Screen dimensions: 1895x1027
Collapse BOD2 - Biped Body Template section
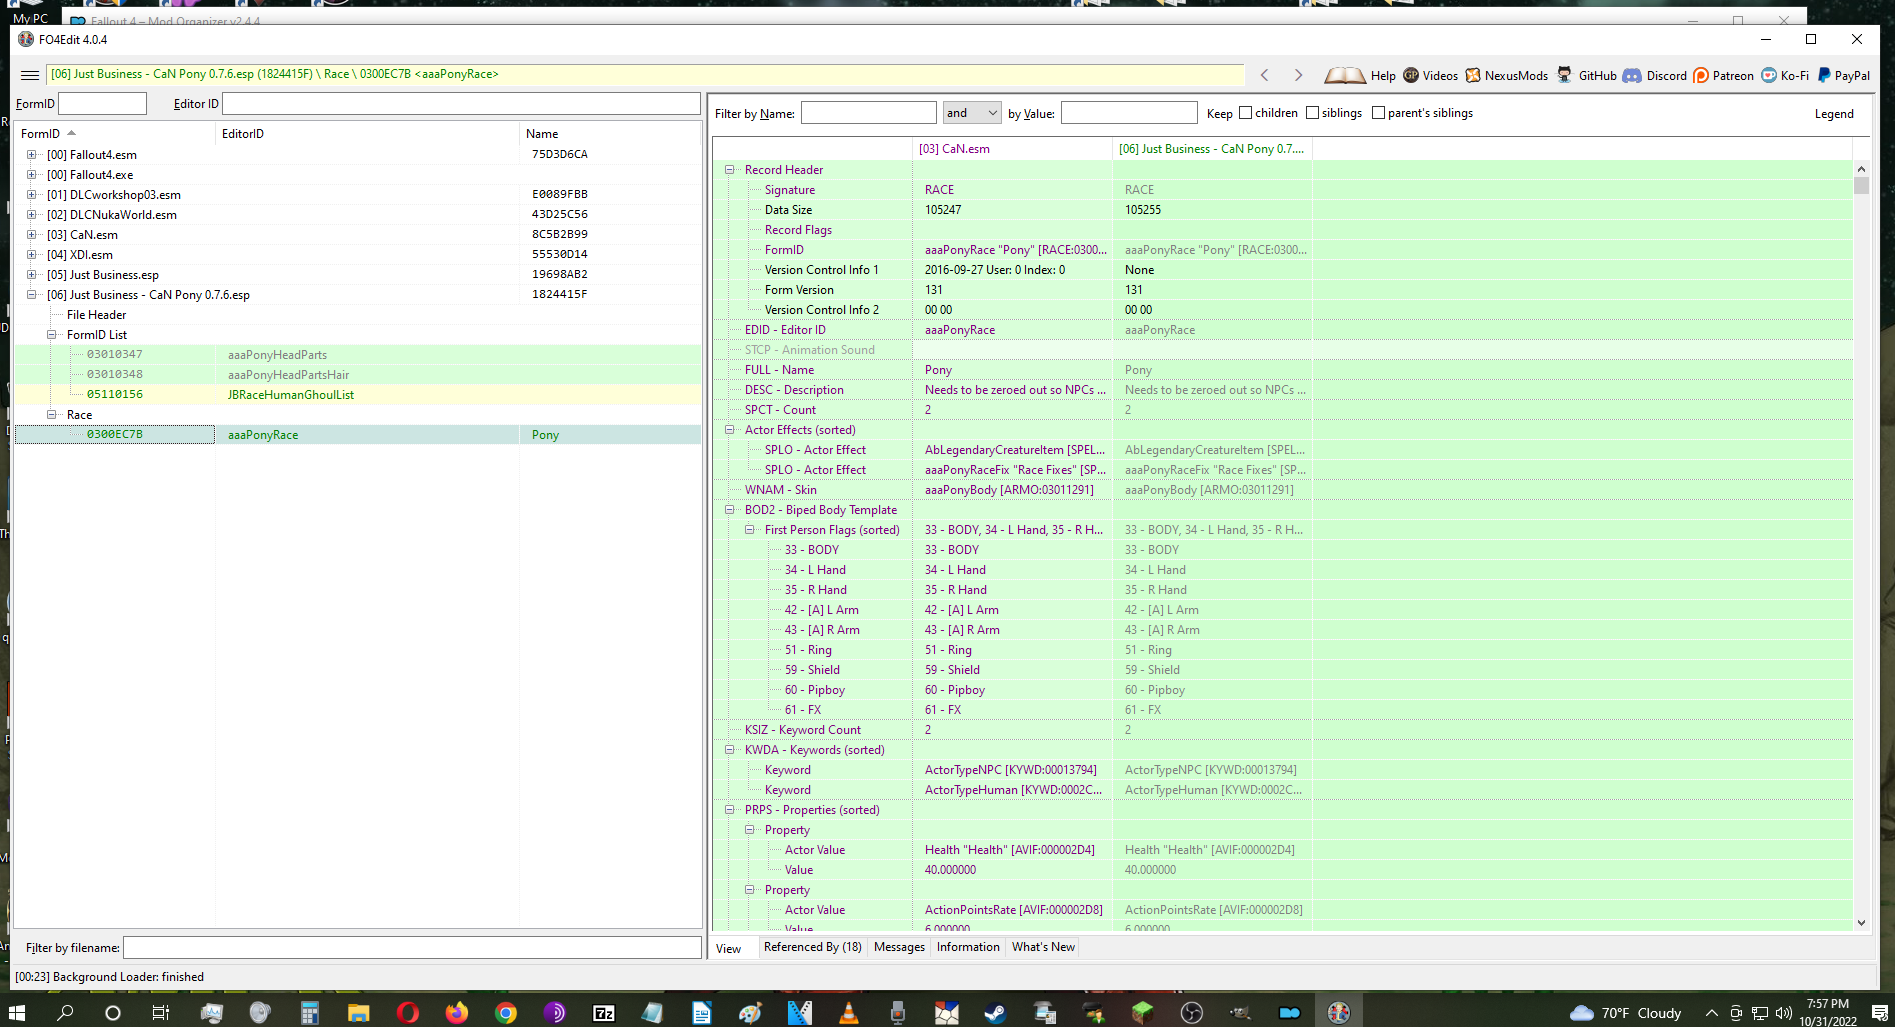tap(729, 510)
